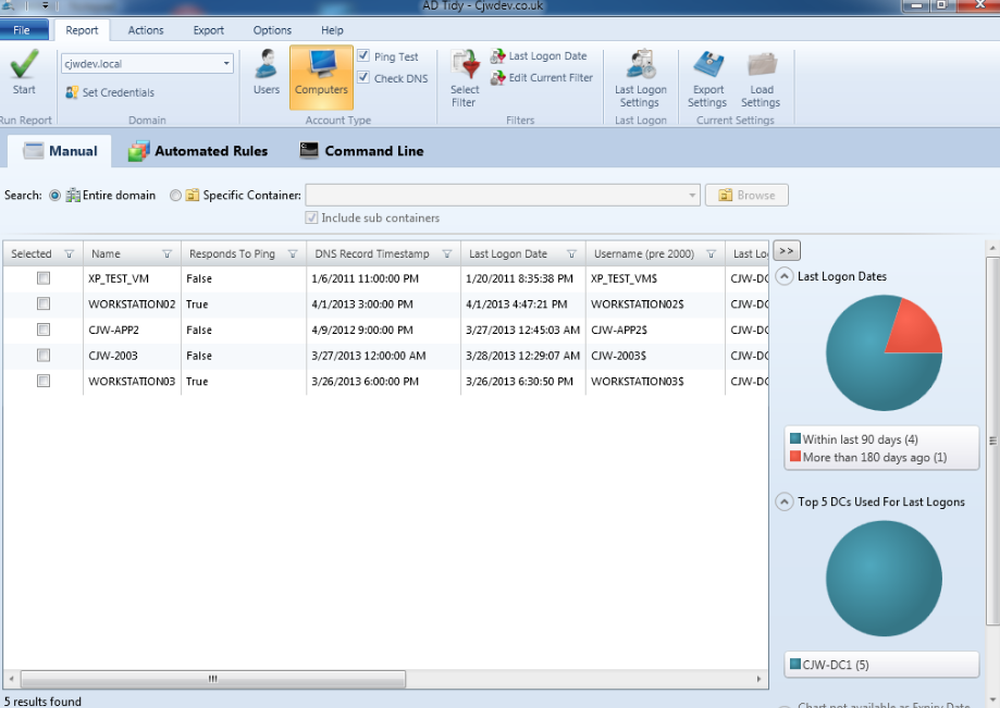Image resolution: width=1000 pixels, height=708 pixels.
Task: Open the Options menu
Action: pos(271,30)
